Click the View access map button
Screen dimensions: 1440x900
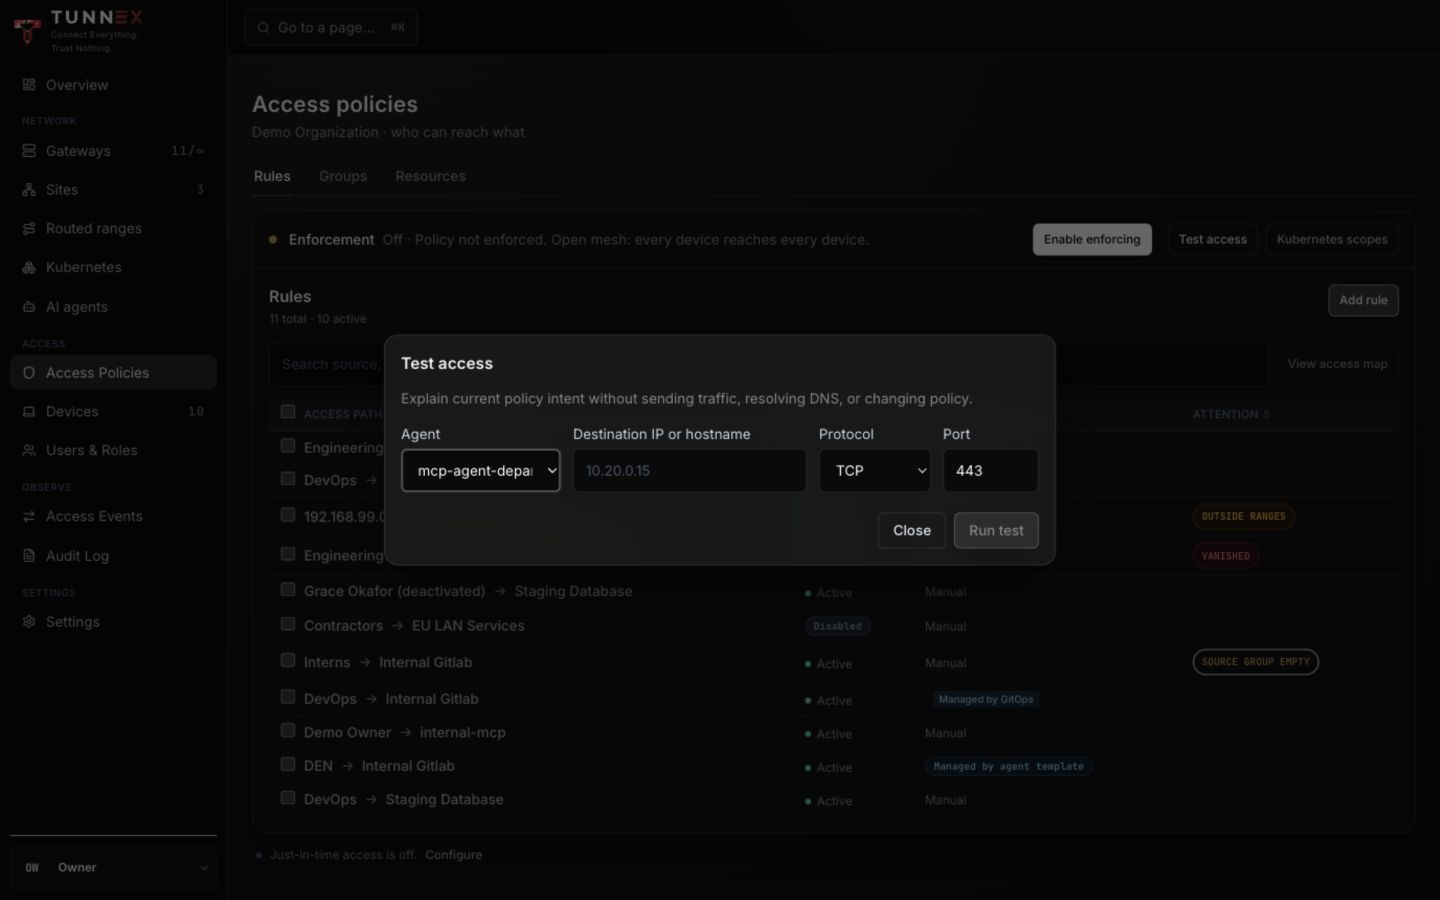[1337, 364]
